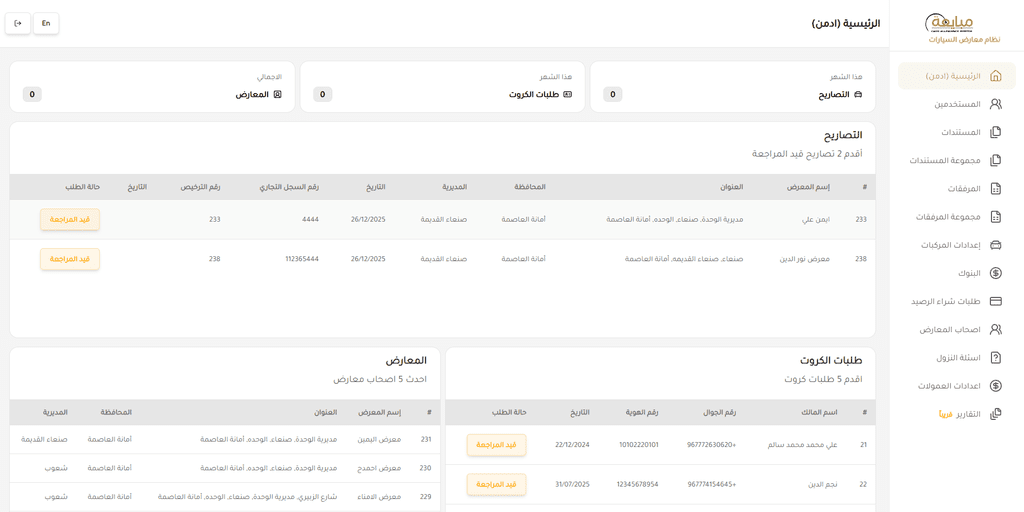The width and height of the screenshot is (1024, 512).
Task: Click the vehicle settings car icon
Action: [995, 245]
